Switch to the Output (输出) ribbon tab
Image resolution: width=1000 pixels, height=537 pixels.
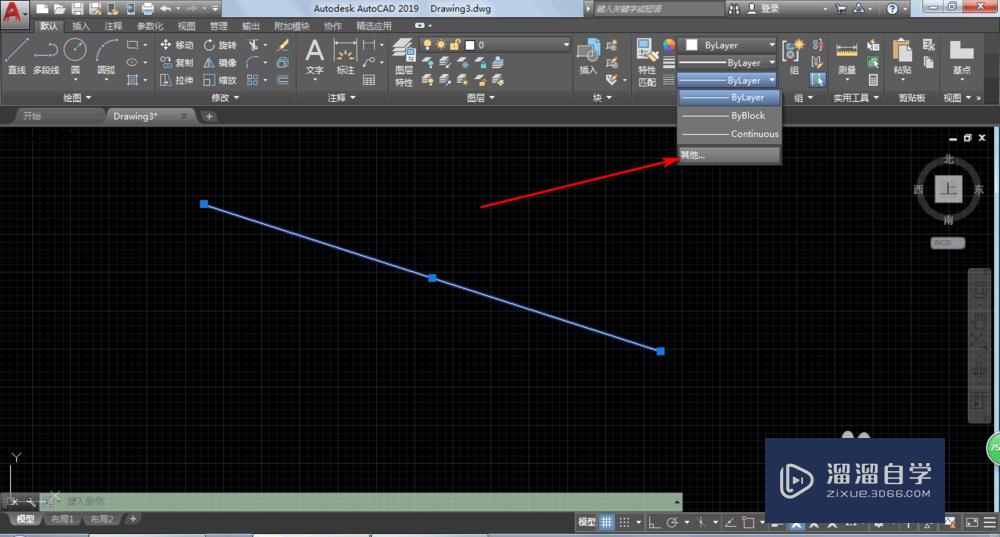(x=251, y=26)
